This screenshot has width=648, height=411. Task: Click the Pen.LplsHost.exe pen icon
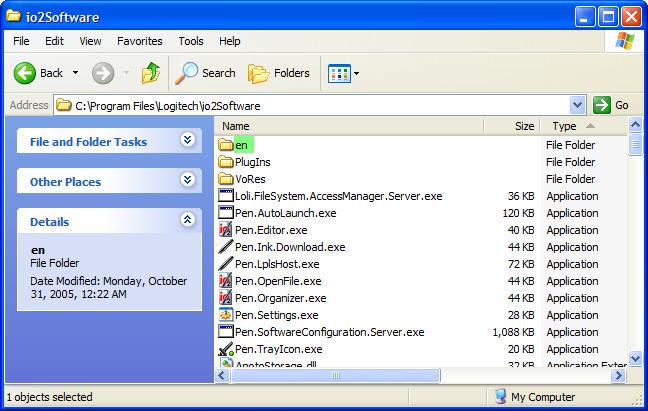tap(226, 264)
